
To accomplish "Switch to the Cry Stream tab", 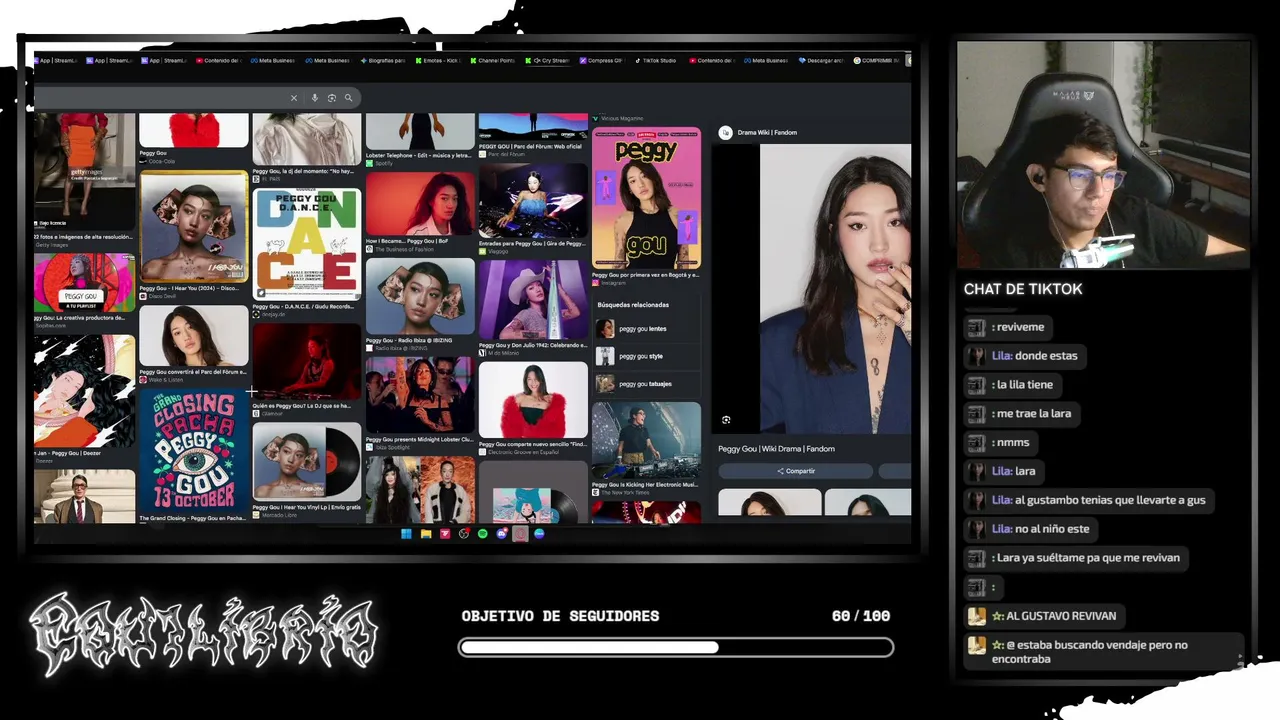I will (547, 60).
